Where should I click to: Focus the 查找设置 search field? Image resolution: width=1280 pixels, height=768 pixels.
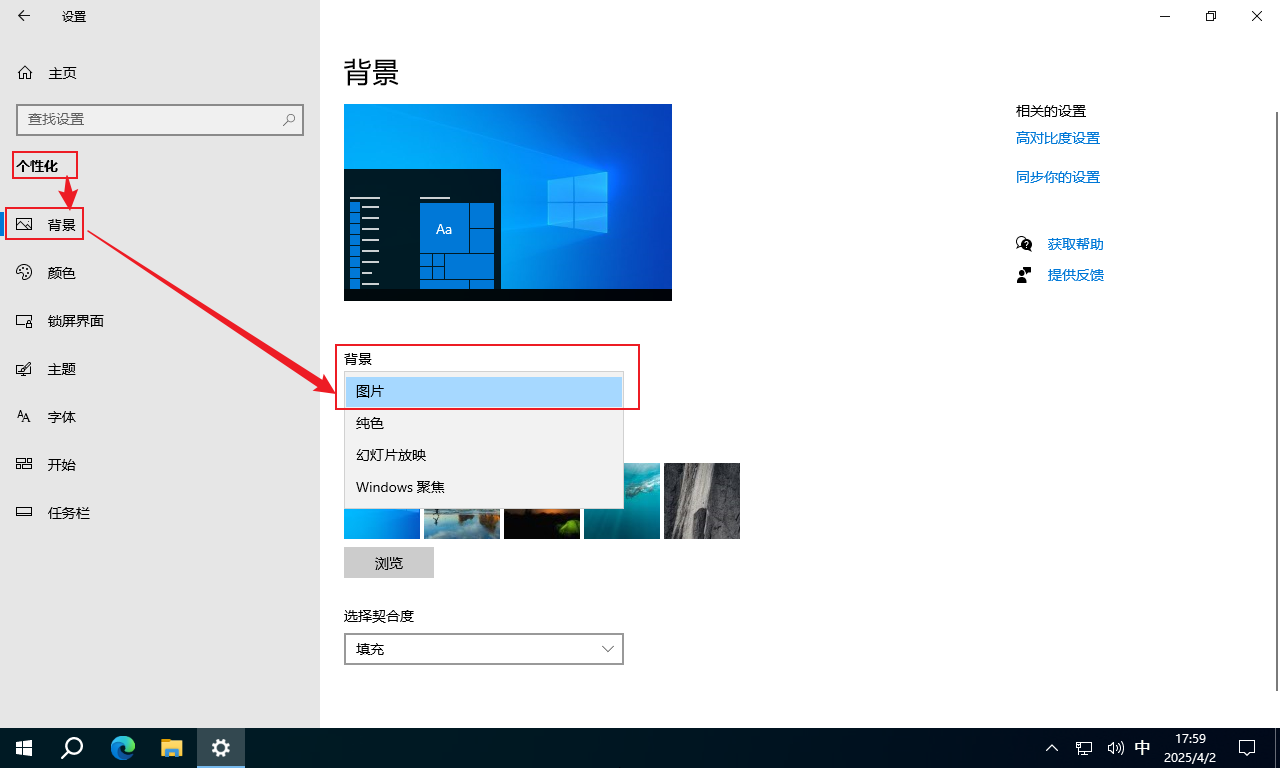(x=160, y=119)
